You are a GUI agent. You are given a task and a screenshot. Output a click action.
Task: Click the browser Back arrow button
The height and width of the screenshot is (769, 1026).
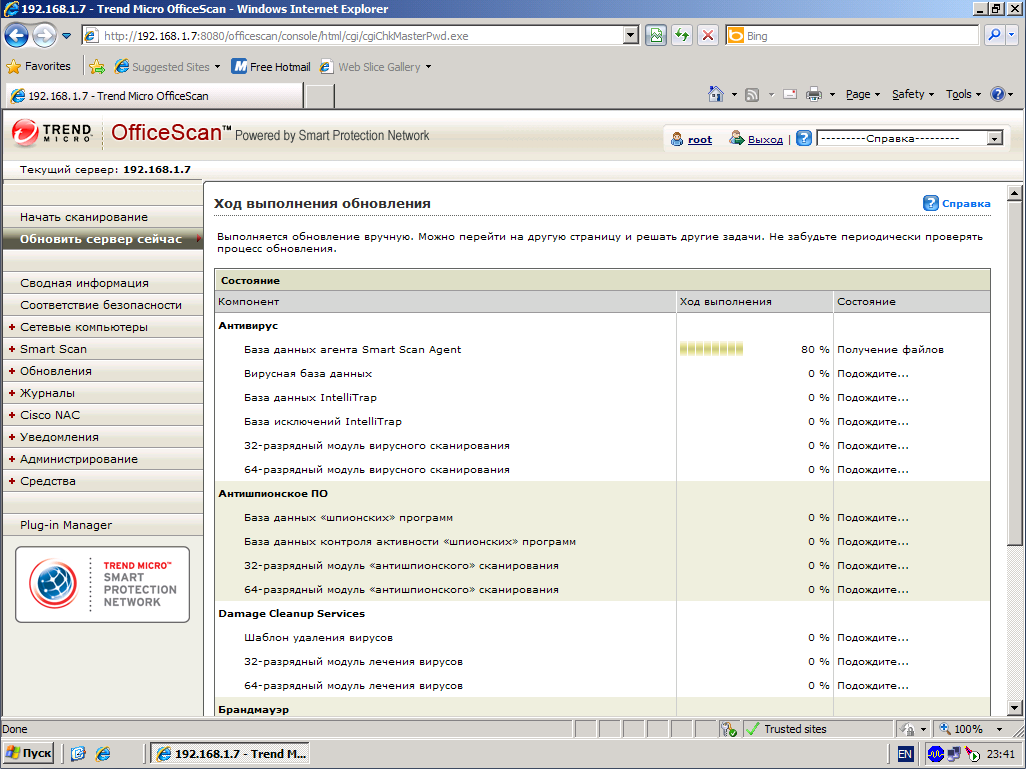tap(17, 35)
